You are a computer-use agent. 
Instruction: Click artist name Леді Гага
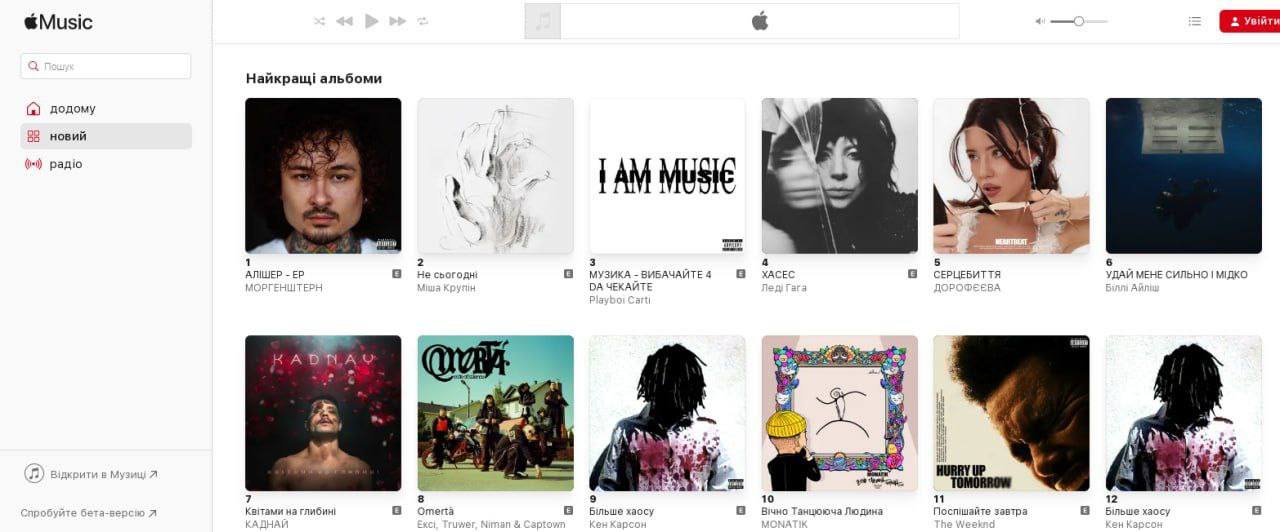[x=784, y=288]
